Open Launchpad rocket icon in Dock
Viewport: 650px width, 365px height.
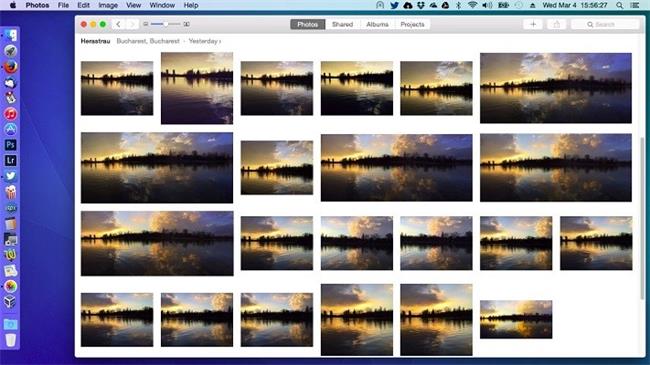pos(10,51)
